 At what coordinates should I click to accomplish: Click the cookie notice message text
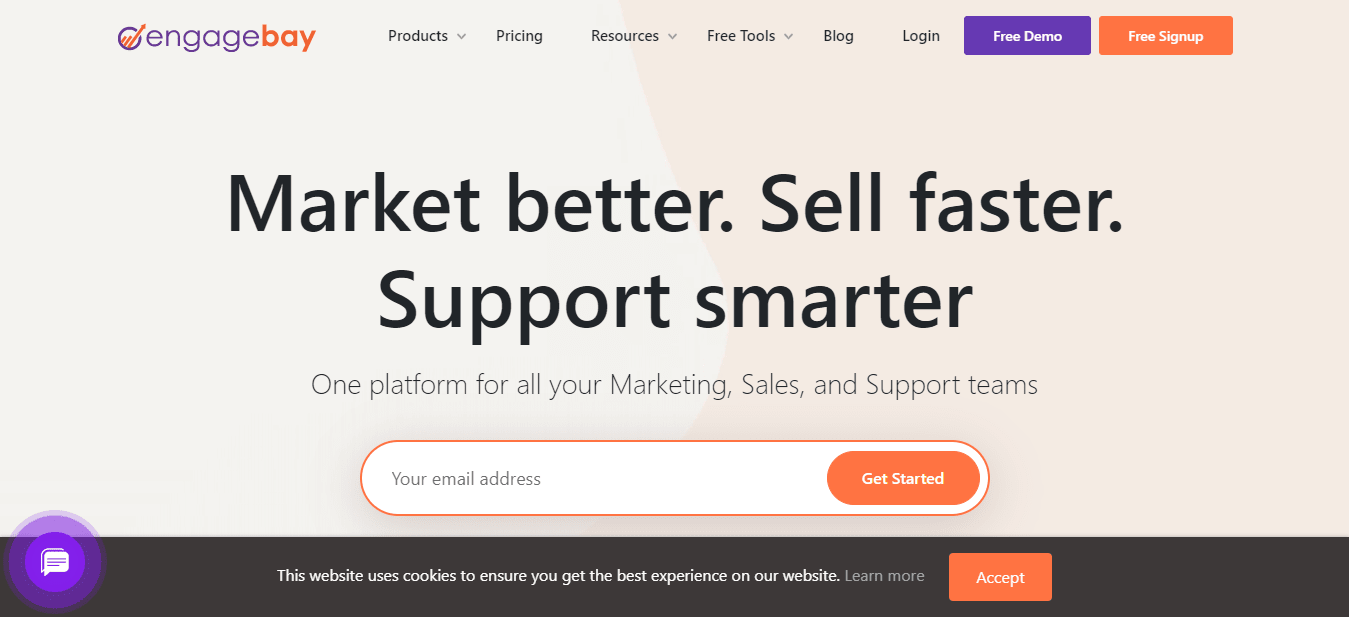click(x=558, y=576)
